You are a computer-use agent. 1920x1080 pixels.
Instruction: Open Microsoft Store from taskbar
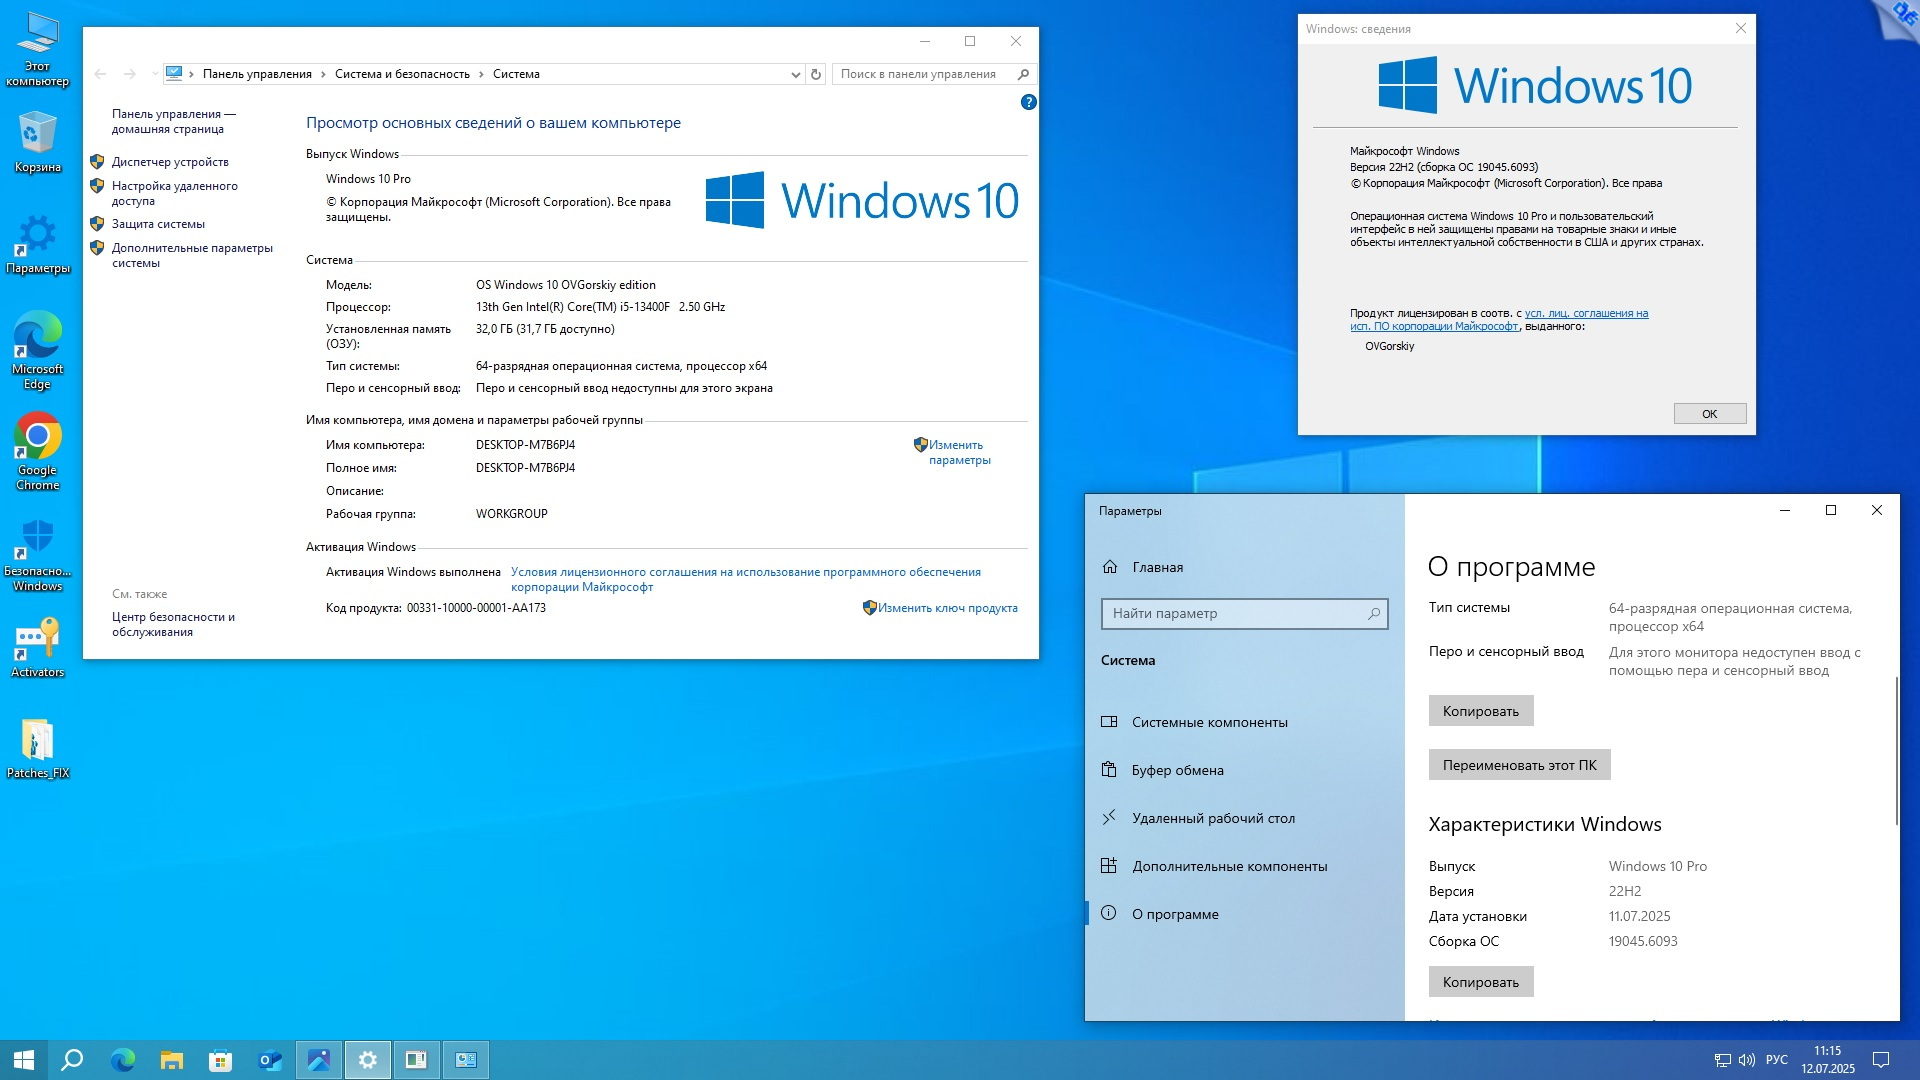tap(220, 1060)
